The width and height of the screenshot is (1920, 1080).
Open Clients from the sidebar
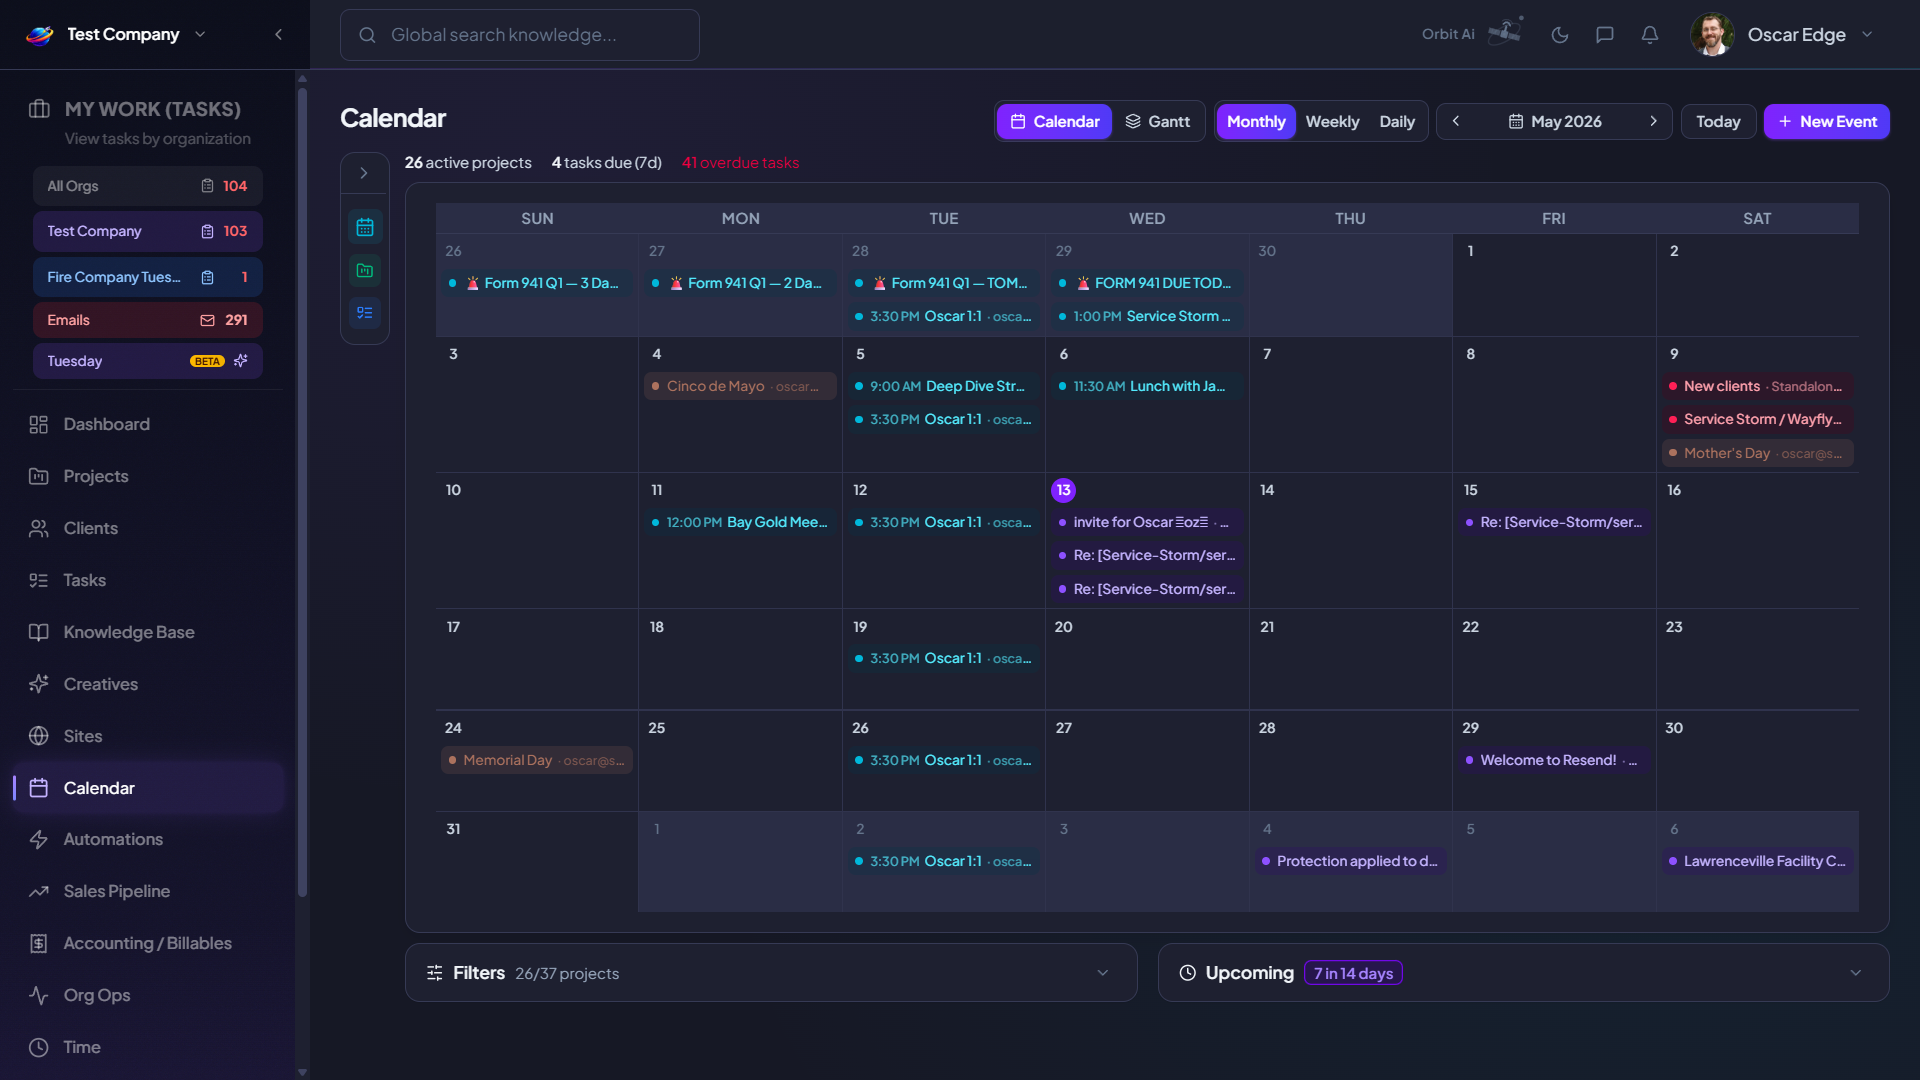(x=147, y=529)
